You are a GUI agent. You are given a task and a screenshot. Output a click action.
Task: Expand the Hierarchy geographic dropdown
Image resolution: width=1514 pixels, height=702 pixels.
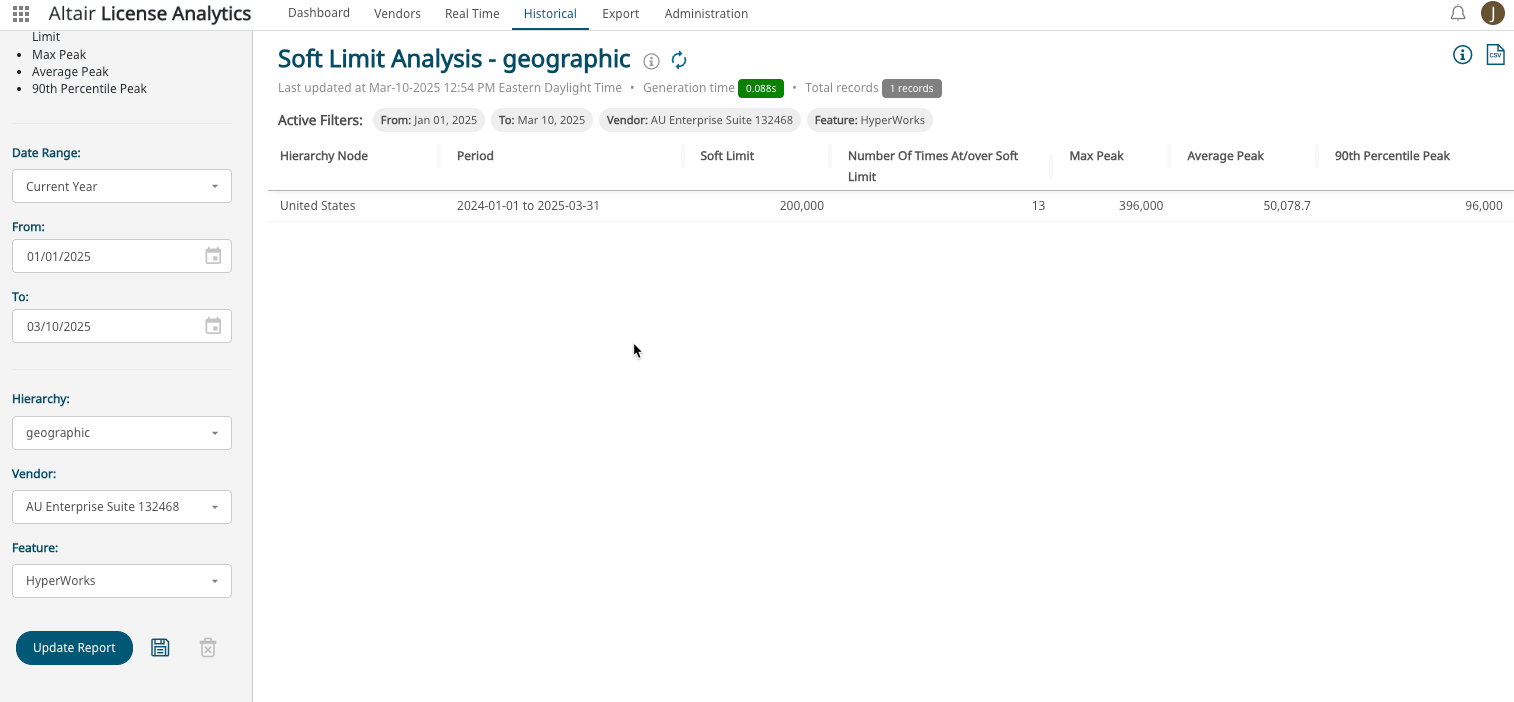click(122, 433)
